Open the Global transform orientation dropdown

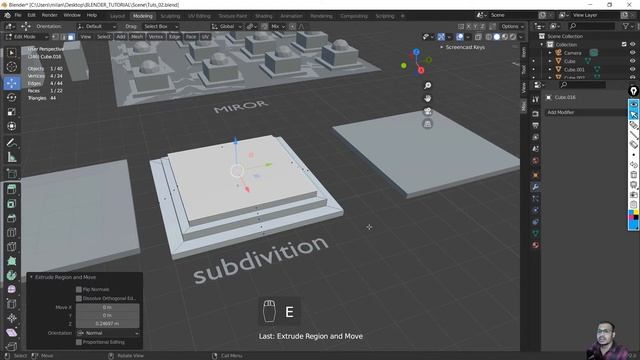click(x=227, y=26)
